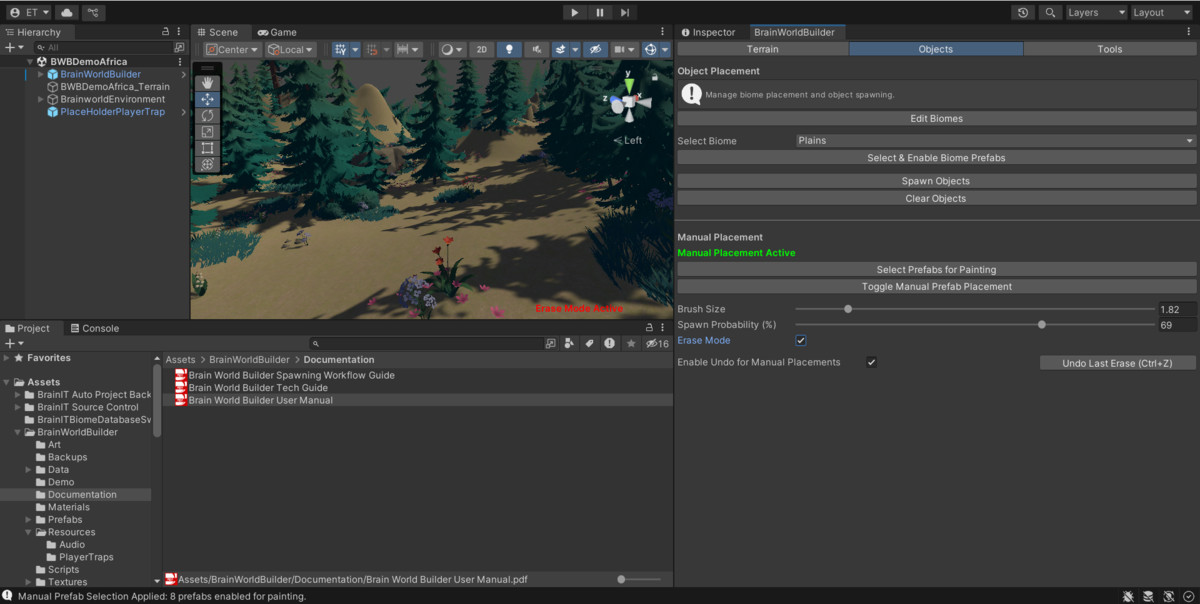Open scene camera settings icon
This screenshot has width=1200, height=604.
click(620, 49)
